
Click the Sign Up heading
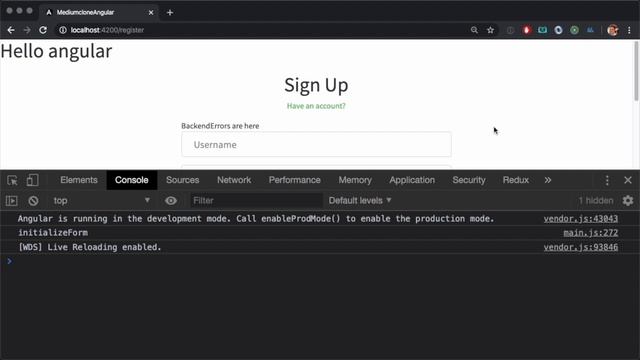(316, 85)
